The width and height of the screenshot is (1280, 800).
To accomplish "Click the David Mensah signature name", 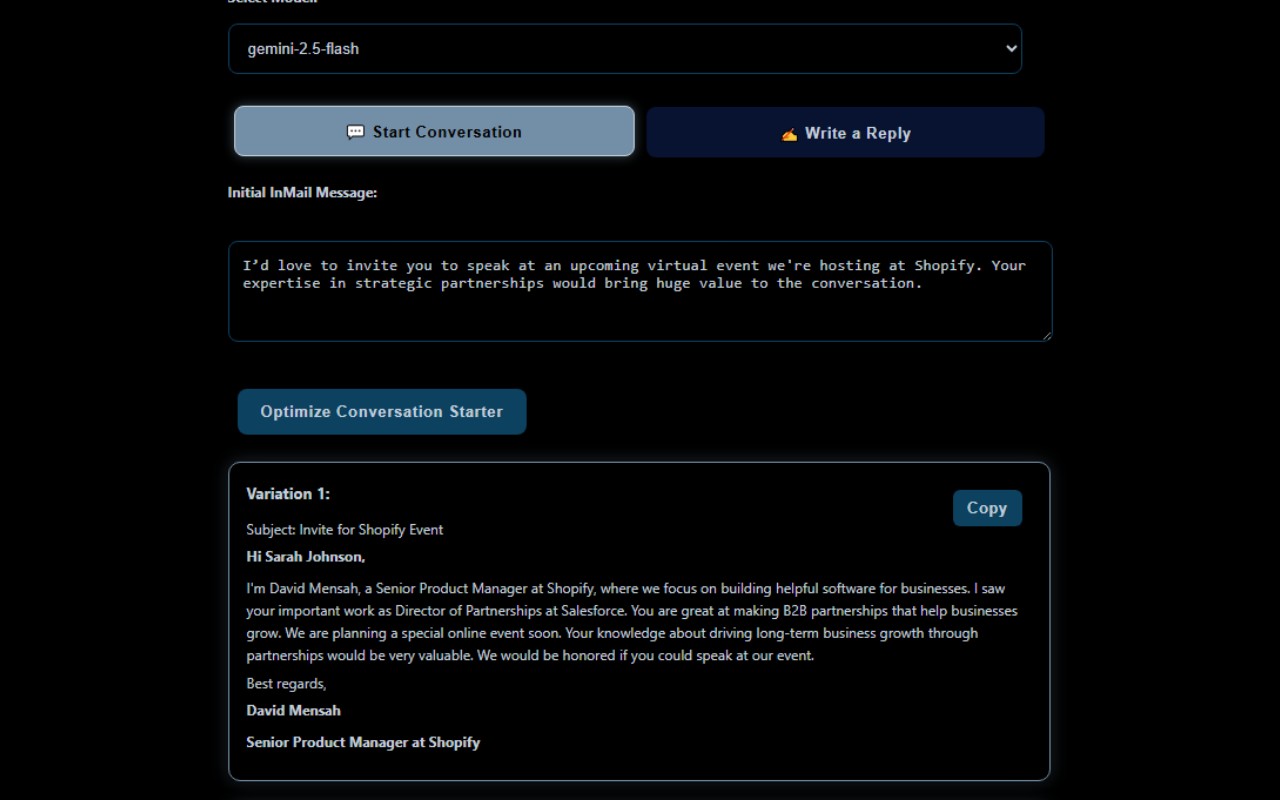I will click(294, 710).
